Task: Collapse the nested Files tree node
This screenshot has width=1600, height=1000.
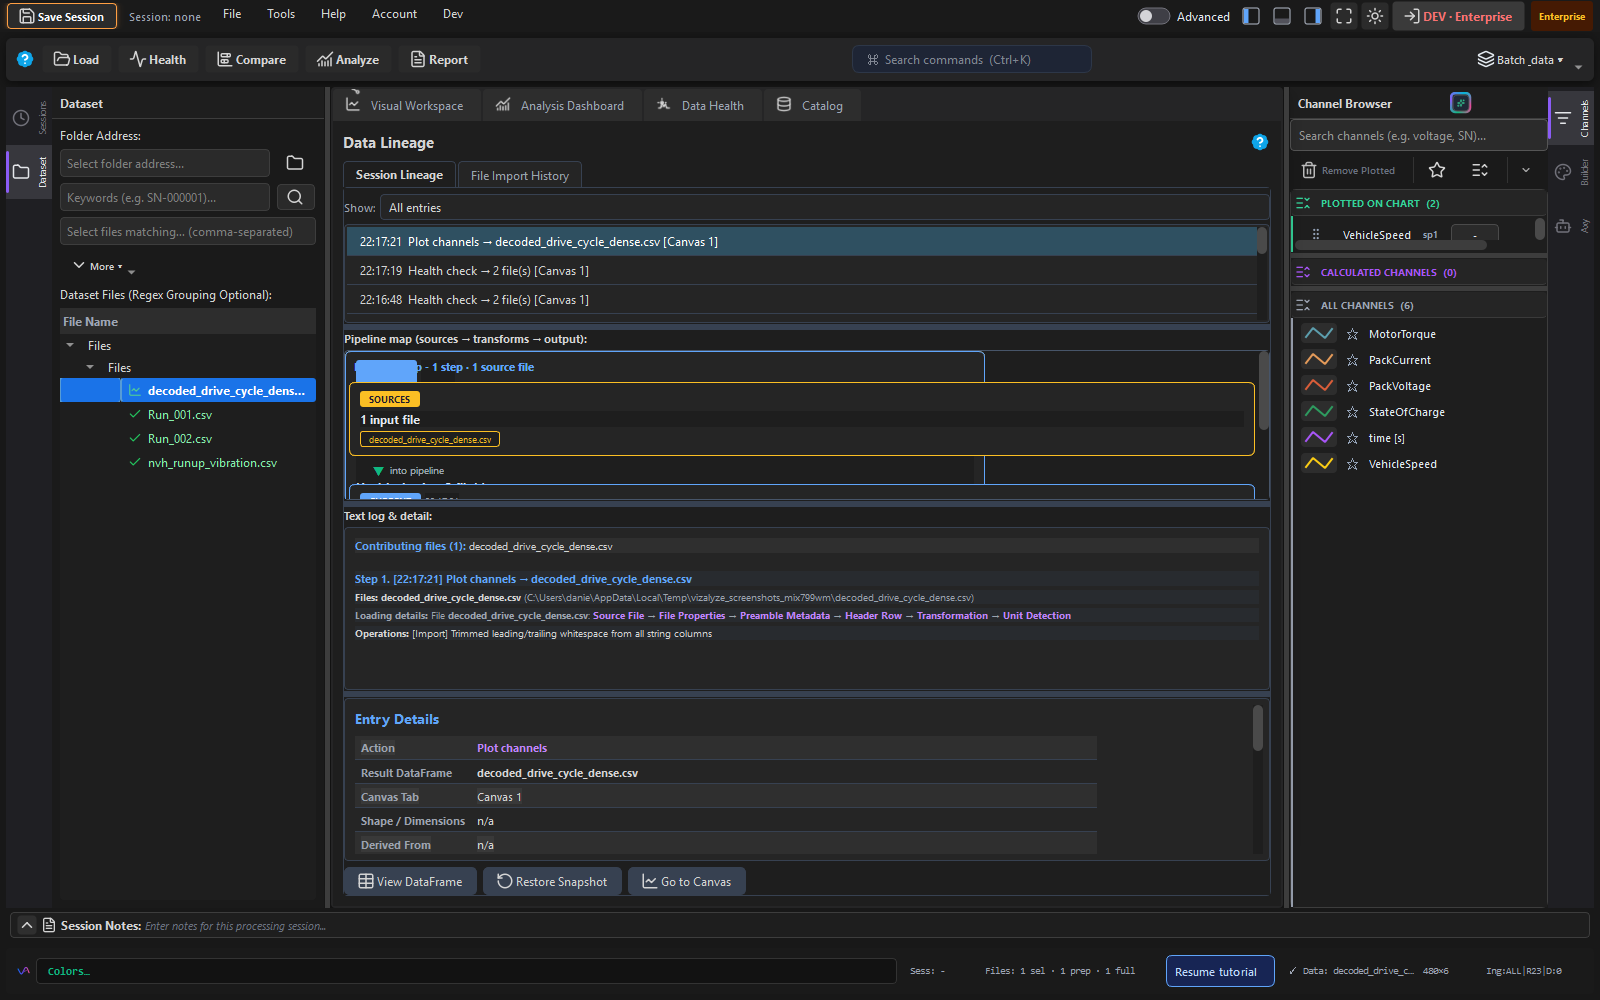Action: click(90, 367)
